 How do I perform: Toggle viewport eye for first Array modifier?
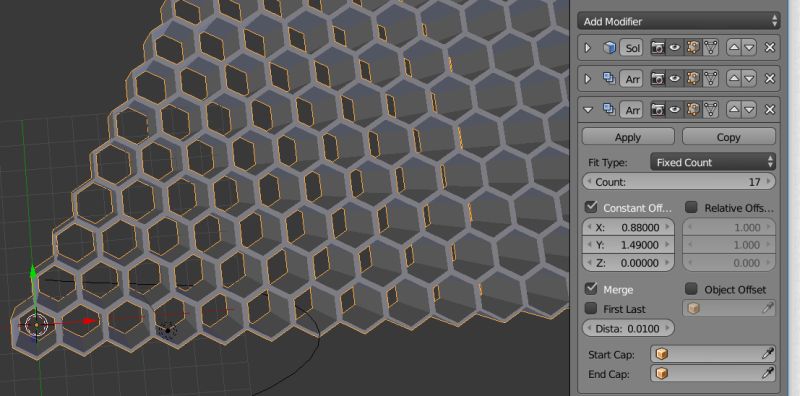click(675, 79)
